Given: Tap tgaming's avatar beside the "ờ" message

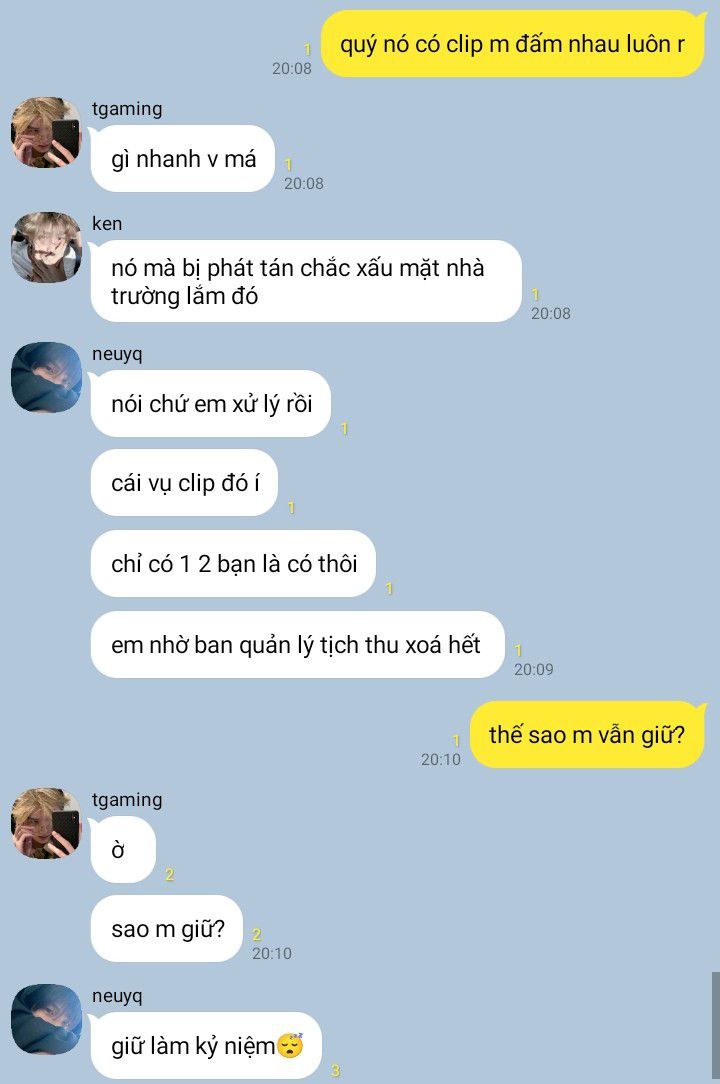Looking at the screenshot, I should coord(46,823).
